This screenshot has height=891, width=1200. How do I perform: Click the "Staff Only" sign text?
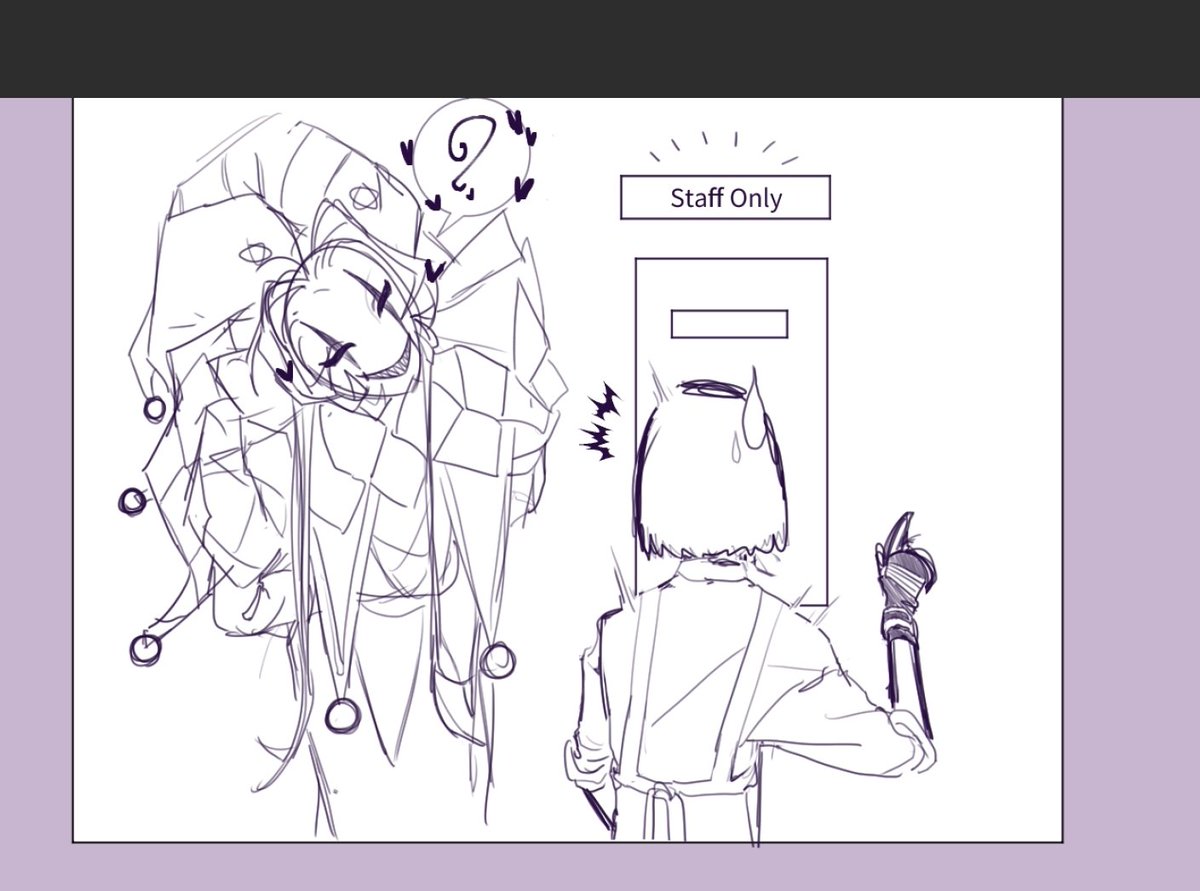click(x=726, y=198)
